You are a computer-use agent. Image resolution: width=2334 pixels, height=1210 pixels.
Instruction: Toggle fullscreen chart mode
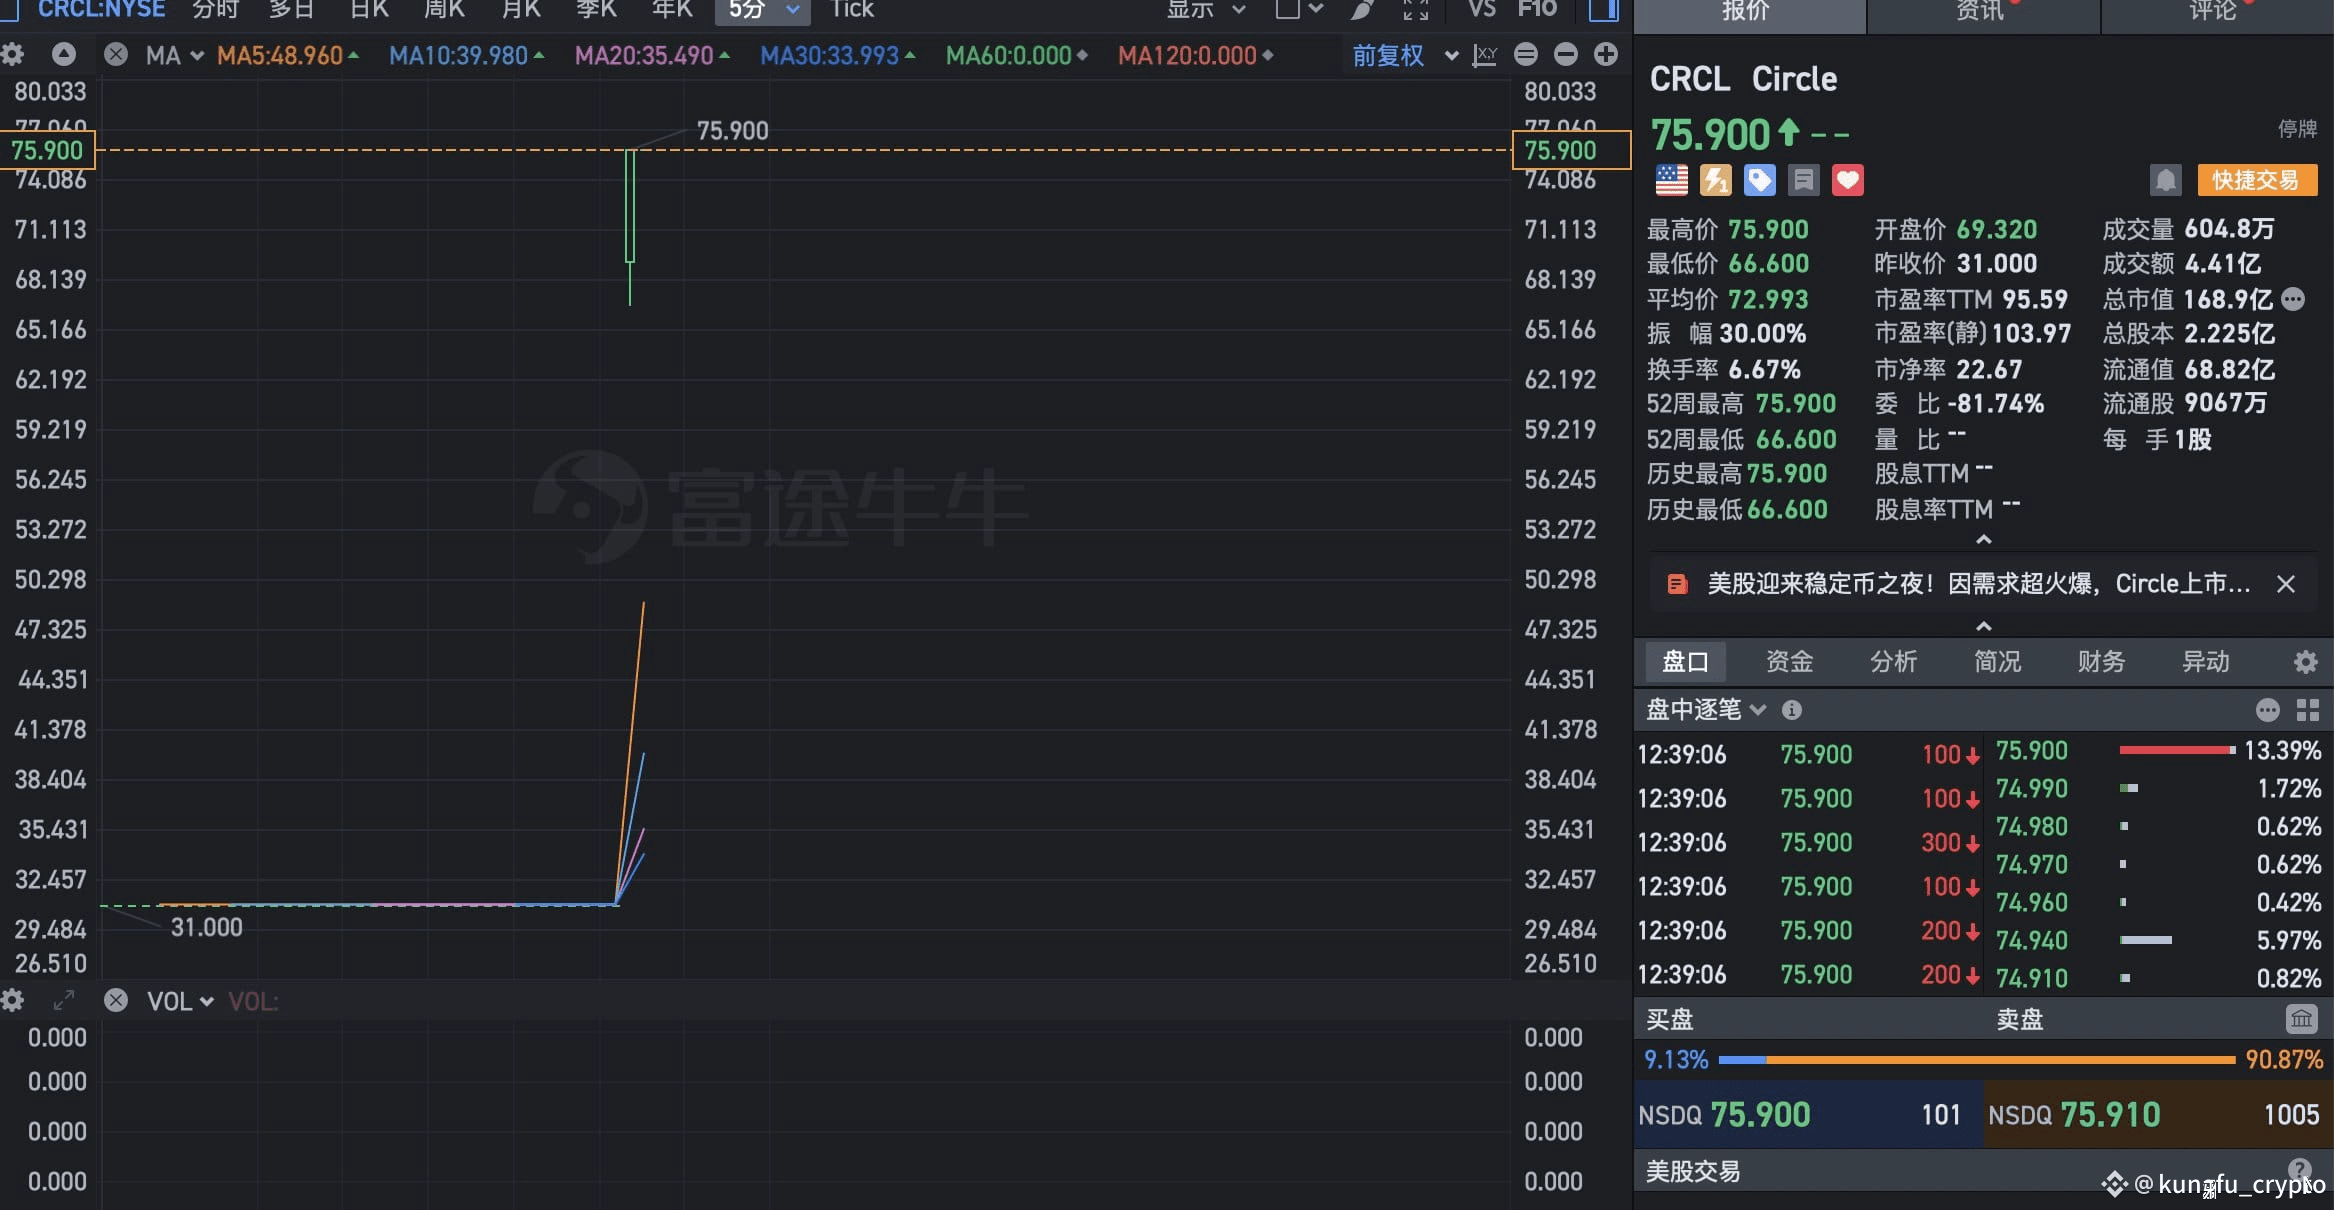pos(1416,9)
